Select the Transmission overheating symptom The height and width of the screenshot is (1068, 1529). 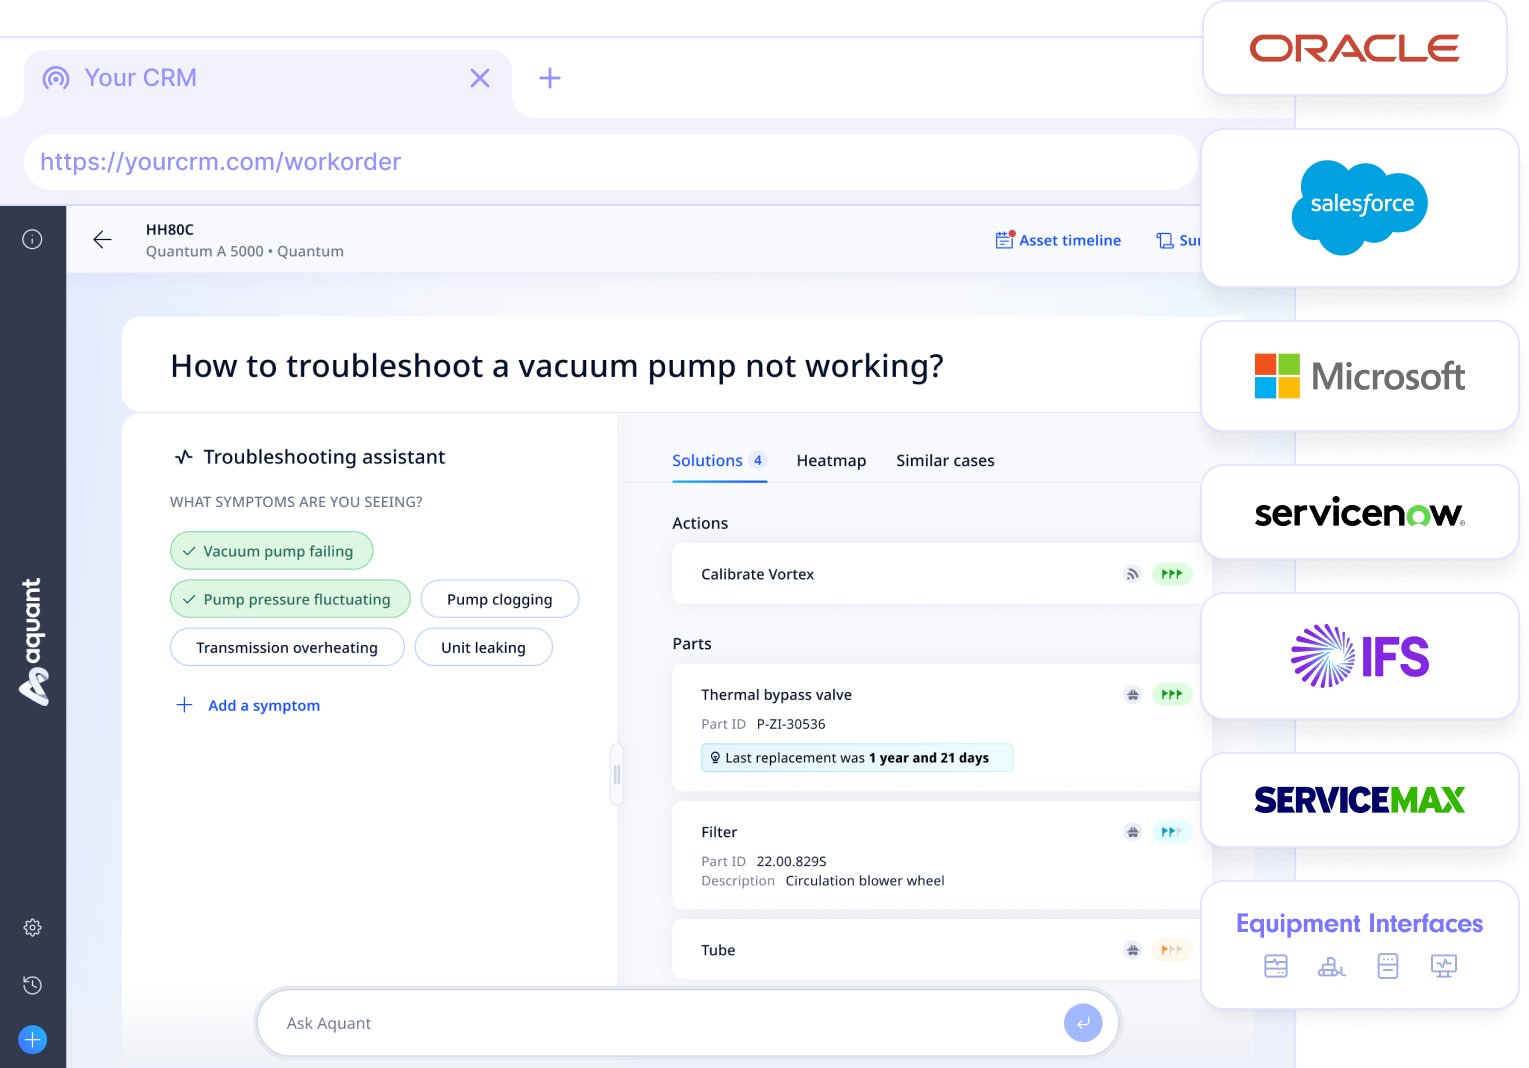tap(287, 647)
